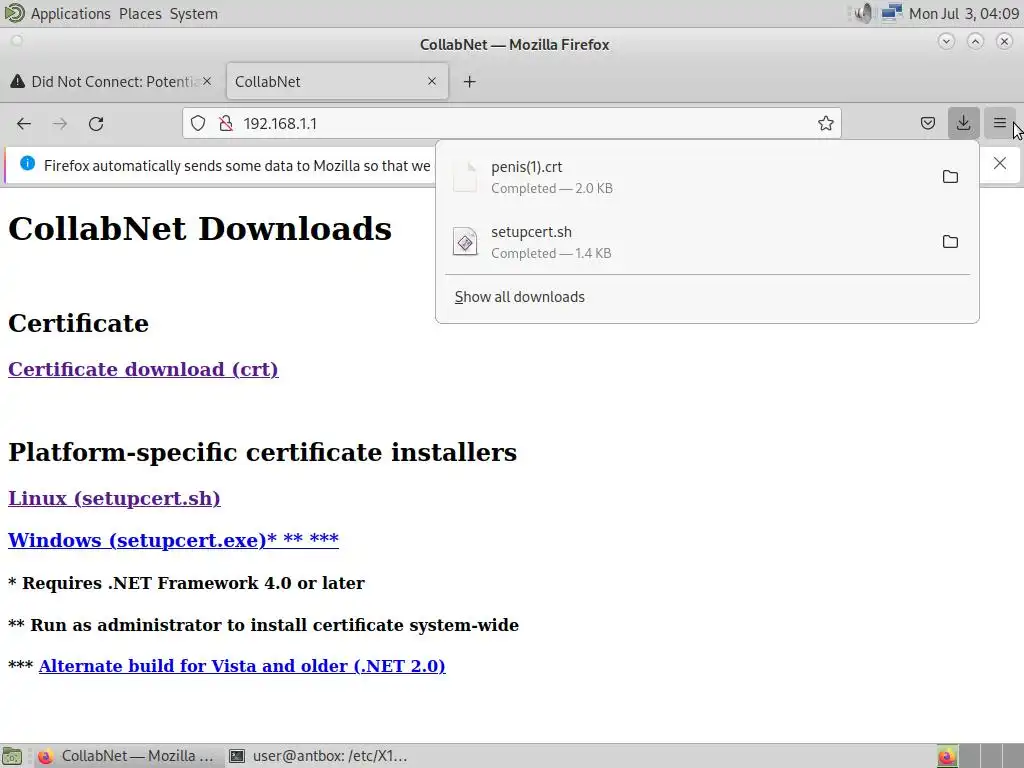Open Alternate build for Vista link
1024x768 pixels.
click(242, 666)
